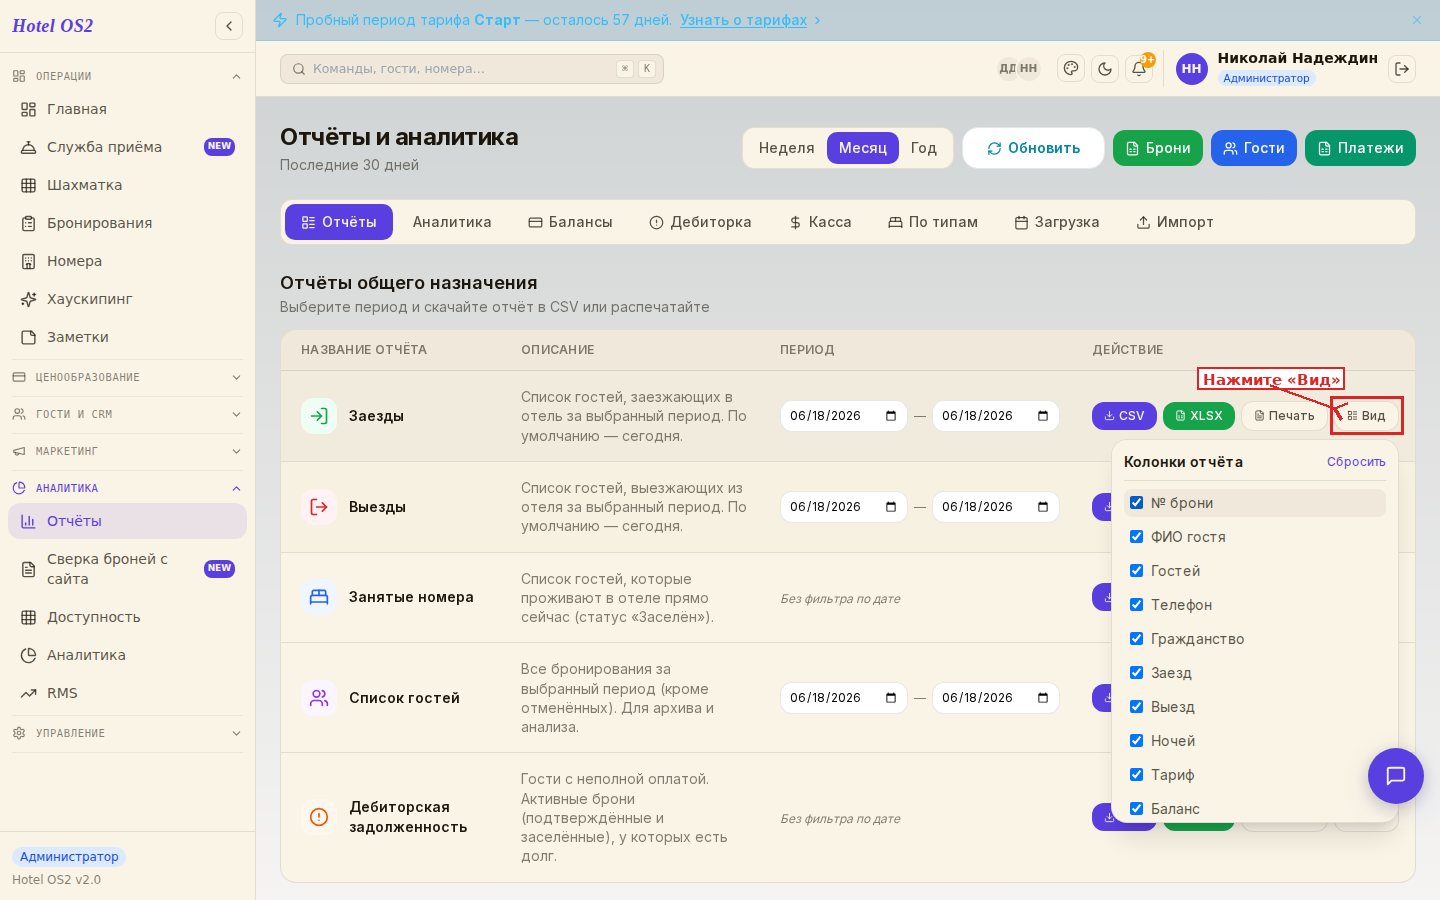Uncheck the № брони column
Image resolution: width=1440 pixels, height=900 pixels.
click(x=1136, y=503)
